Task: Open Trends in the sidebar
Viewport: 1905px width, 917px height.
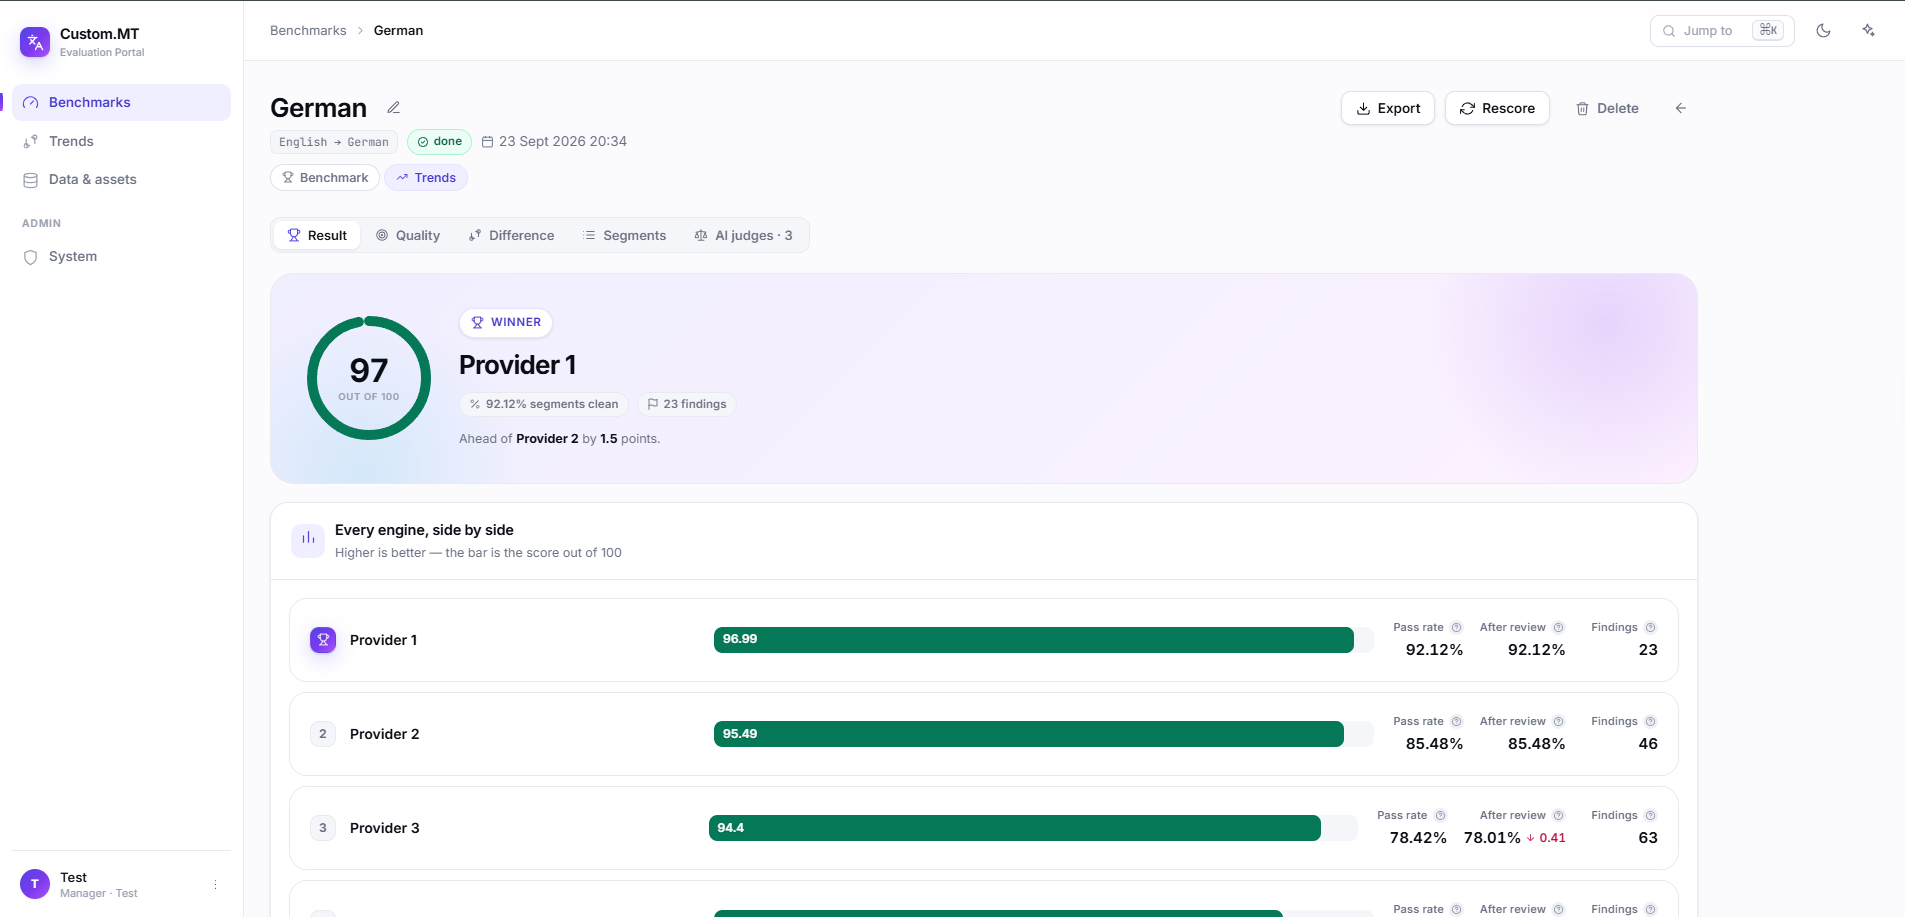Action: [x=122, y=141]
